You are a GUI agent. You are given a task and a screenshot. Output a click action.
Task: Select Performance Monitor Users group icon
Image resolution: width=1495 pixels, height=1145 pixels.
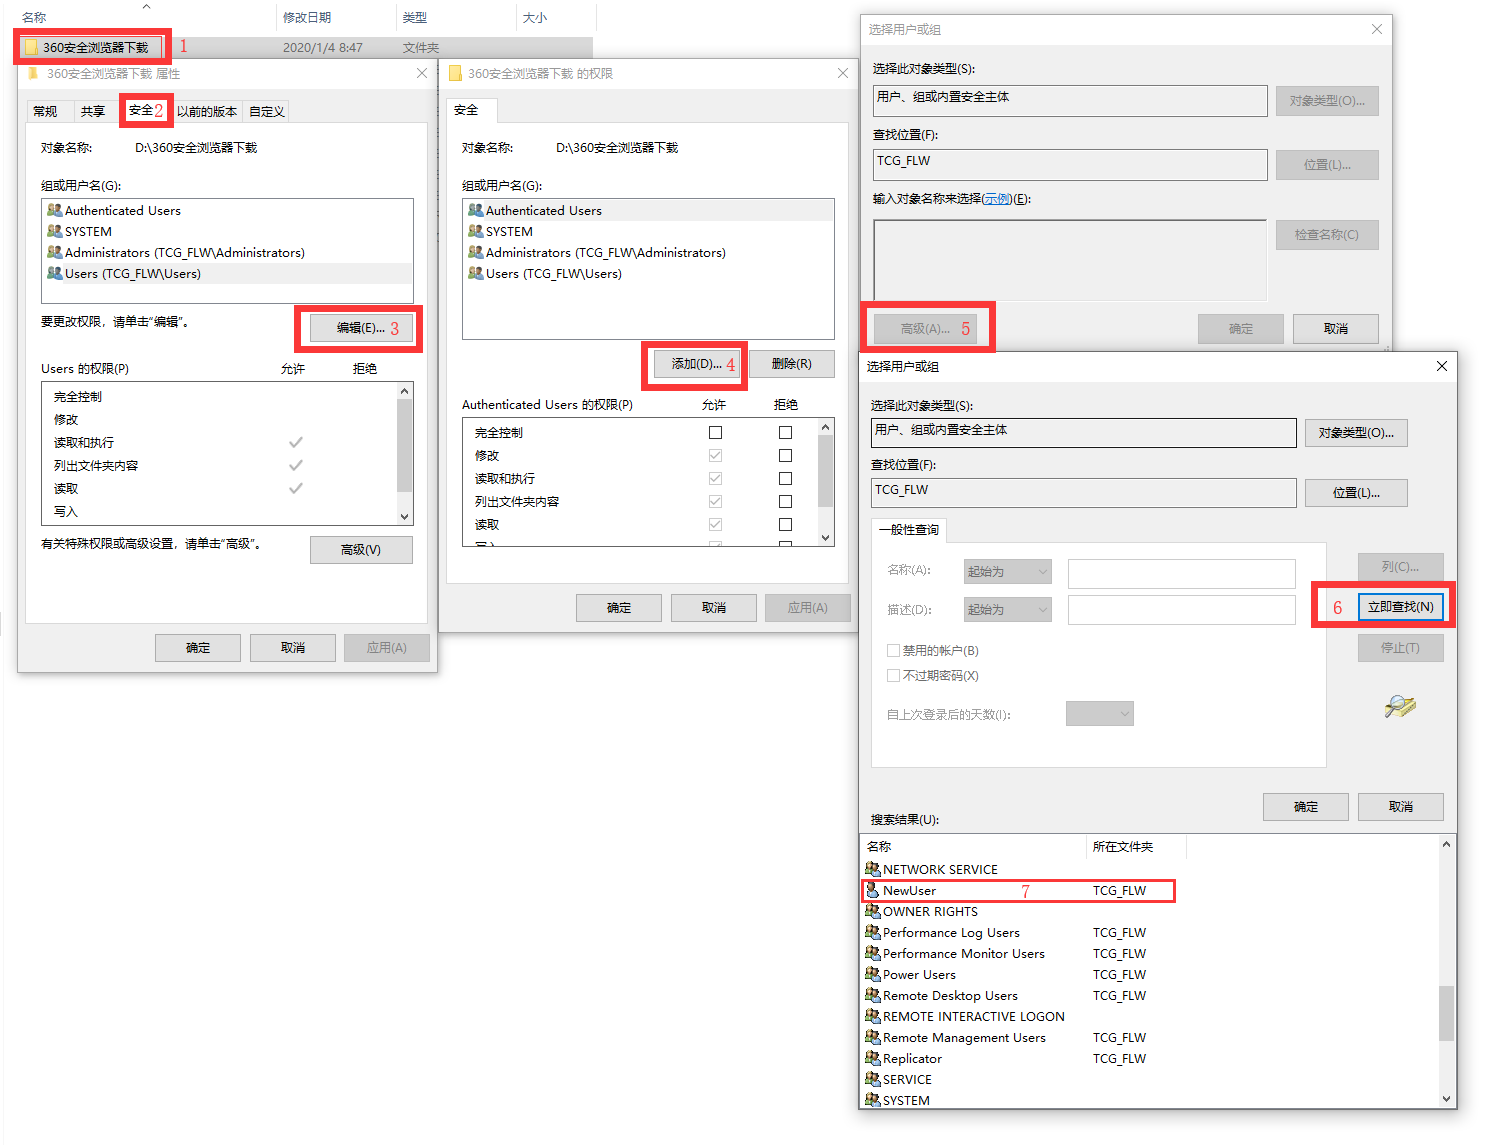click(873, 953)
